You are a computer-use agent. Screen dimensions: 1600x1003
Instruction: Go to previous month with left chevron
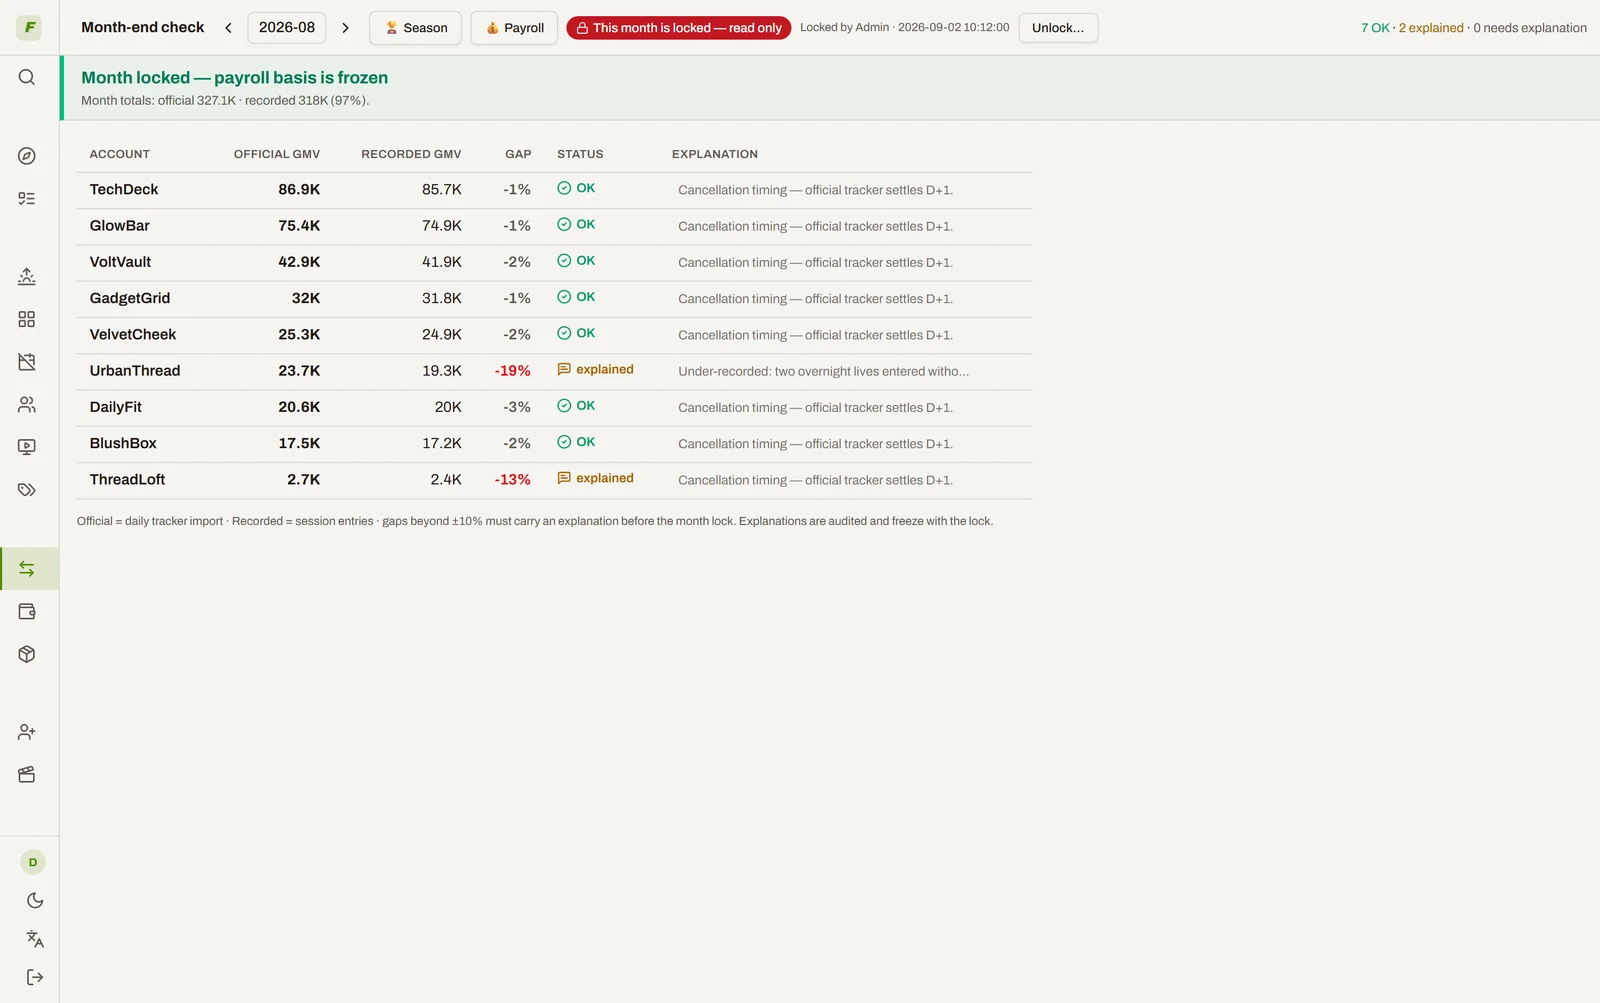[x=228, y=28]
